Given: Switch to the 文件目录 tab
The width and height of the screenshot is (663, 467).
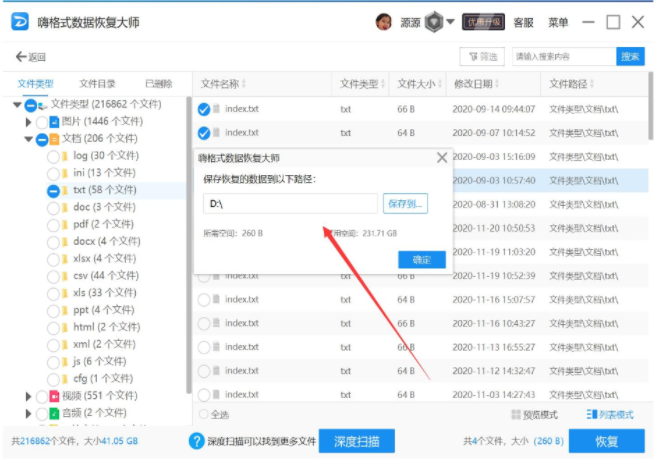Looking at the screenshot, I should pos(97,83).
